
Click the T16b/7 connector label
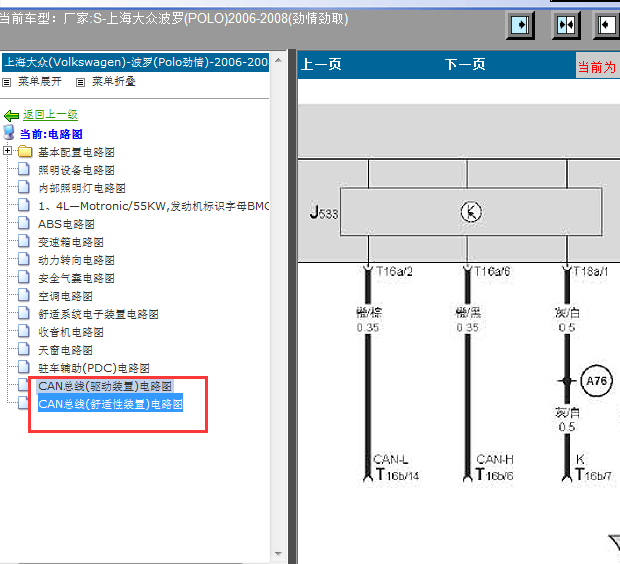594,475
